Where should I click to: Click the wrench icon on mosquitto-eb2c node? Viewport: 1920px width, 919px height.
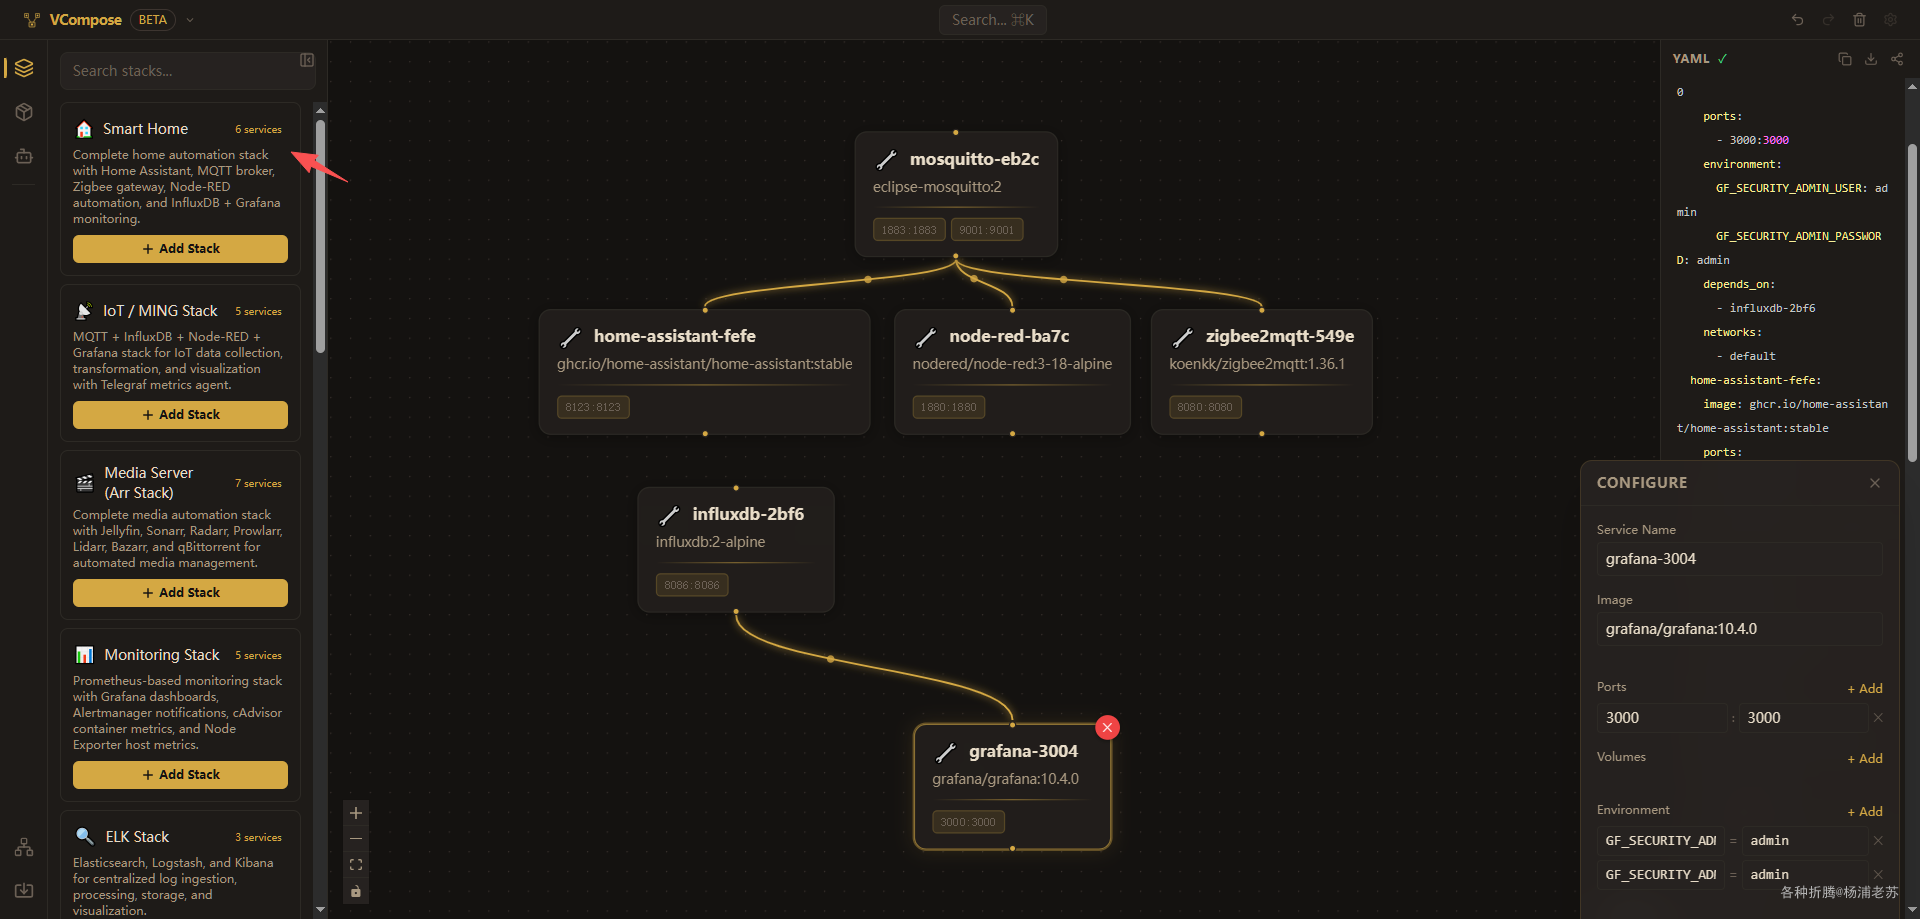coord(886,160)
